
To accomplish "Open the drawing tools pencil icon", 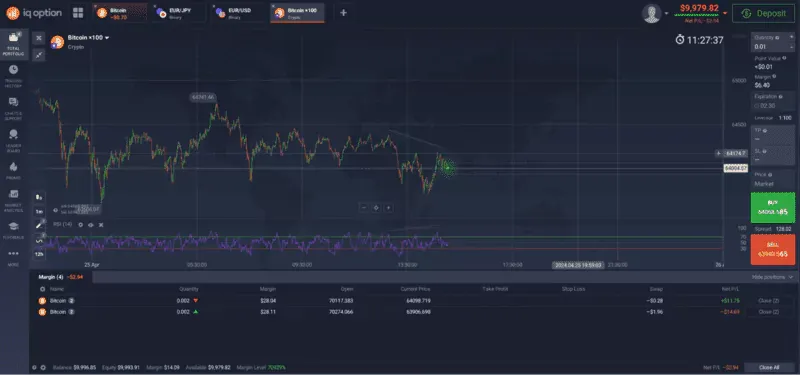I will click(x=39, y=225).
